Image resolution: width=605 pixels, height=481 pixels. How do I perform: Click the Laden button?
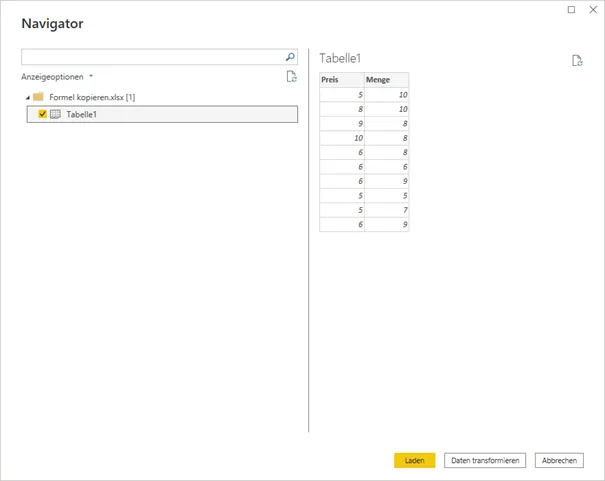click(x=414, y=460)
